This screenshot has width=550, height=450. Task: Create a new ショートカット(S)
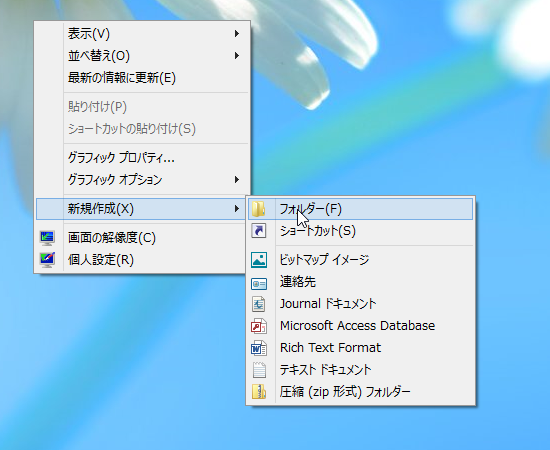point(360,231)
